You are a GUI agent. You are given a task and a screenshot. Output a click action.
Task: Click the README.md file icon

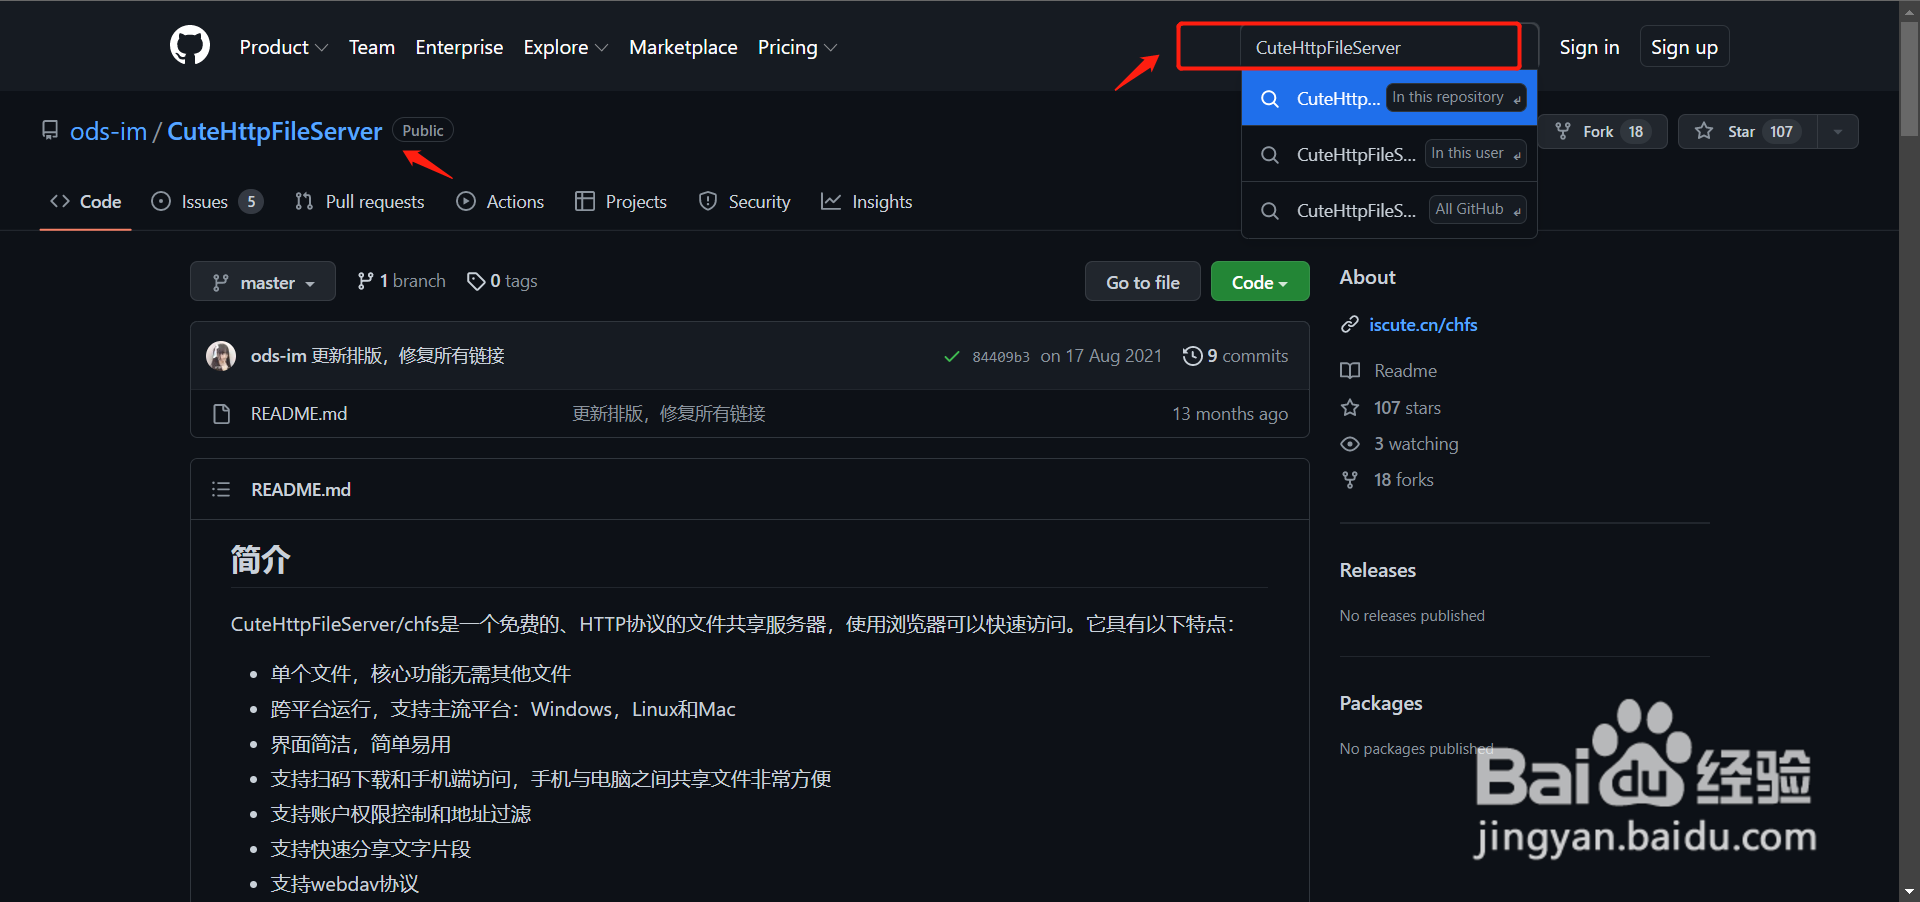(x=222, y=414)
